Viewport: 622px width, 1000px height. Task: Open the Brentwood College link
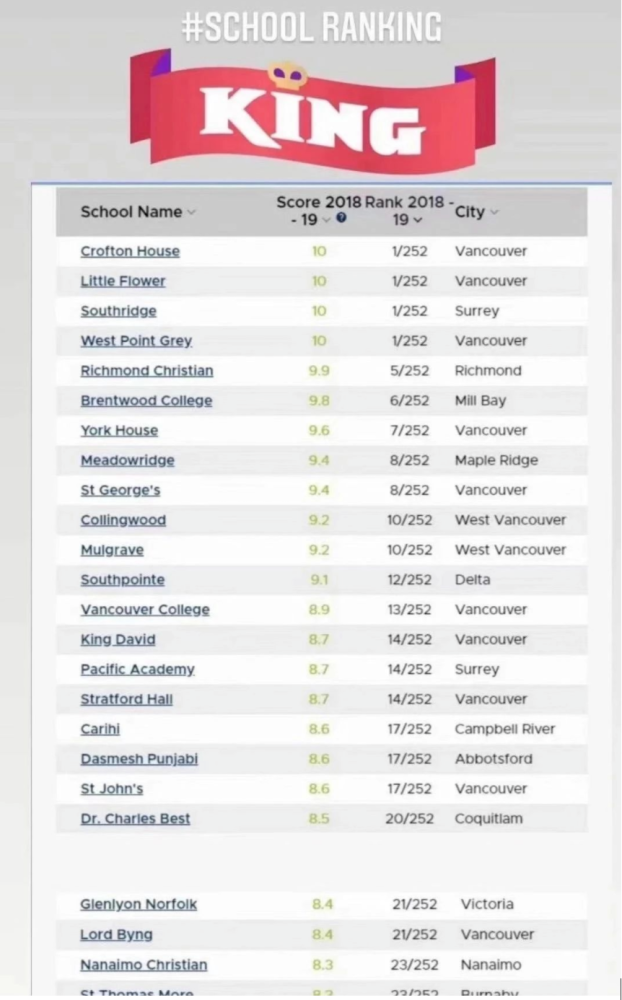(x=146, y=401)
